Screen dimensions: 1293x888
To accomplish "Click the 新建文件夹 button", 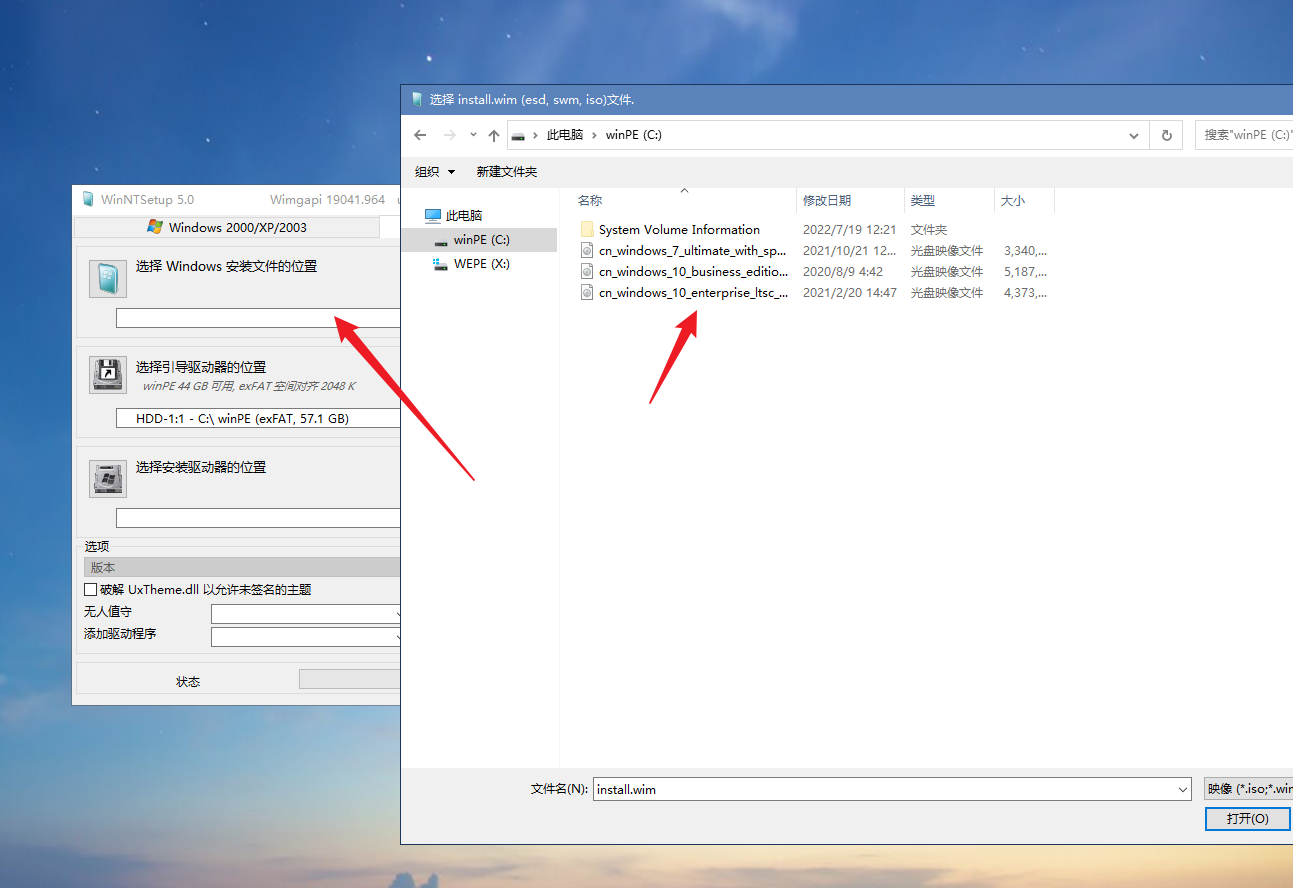I will (x=506, y=172).
